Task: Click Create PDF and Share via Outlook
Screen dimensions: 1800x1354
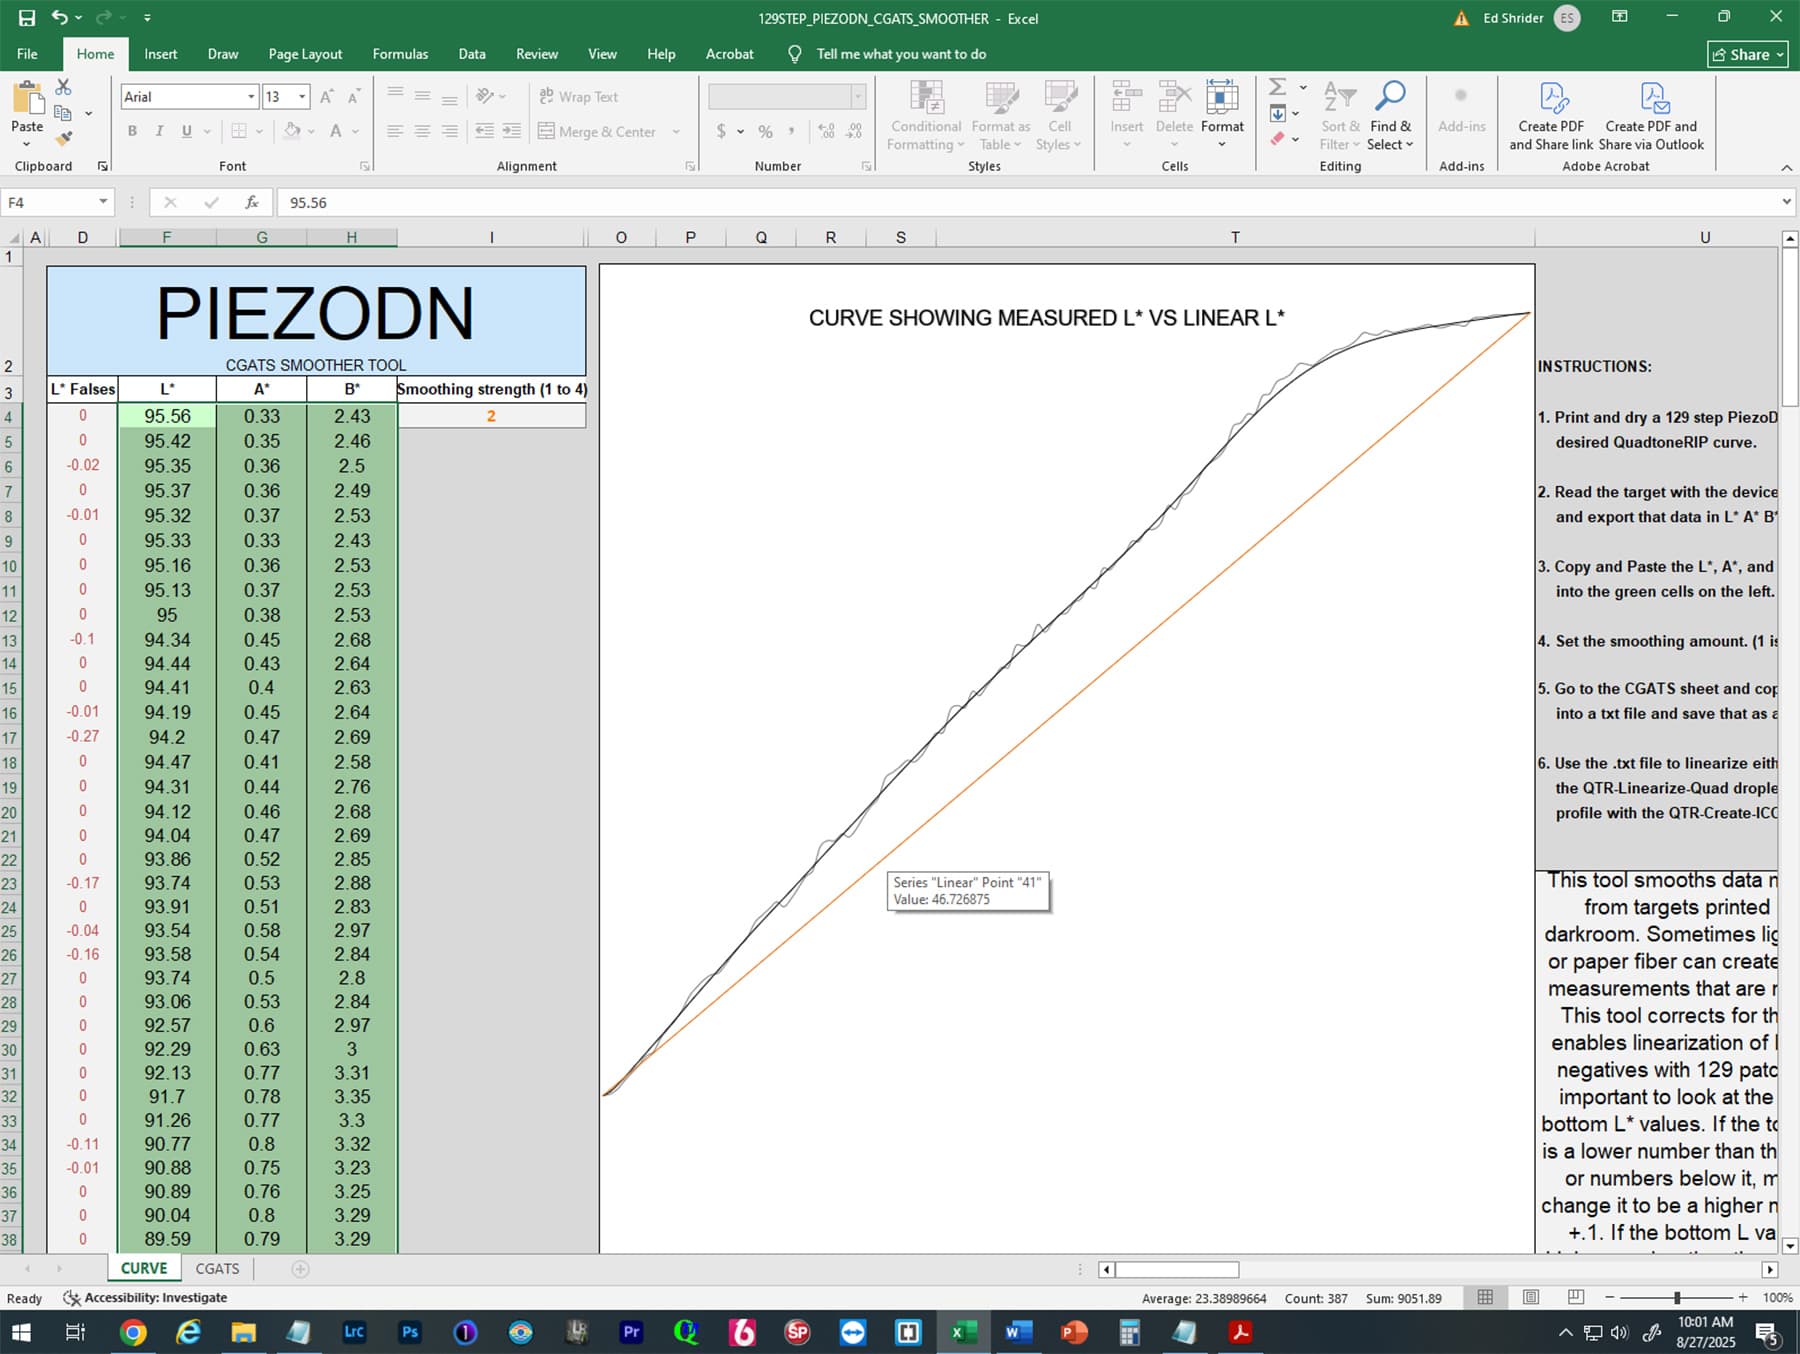Action: (x=1651, y=116)
